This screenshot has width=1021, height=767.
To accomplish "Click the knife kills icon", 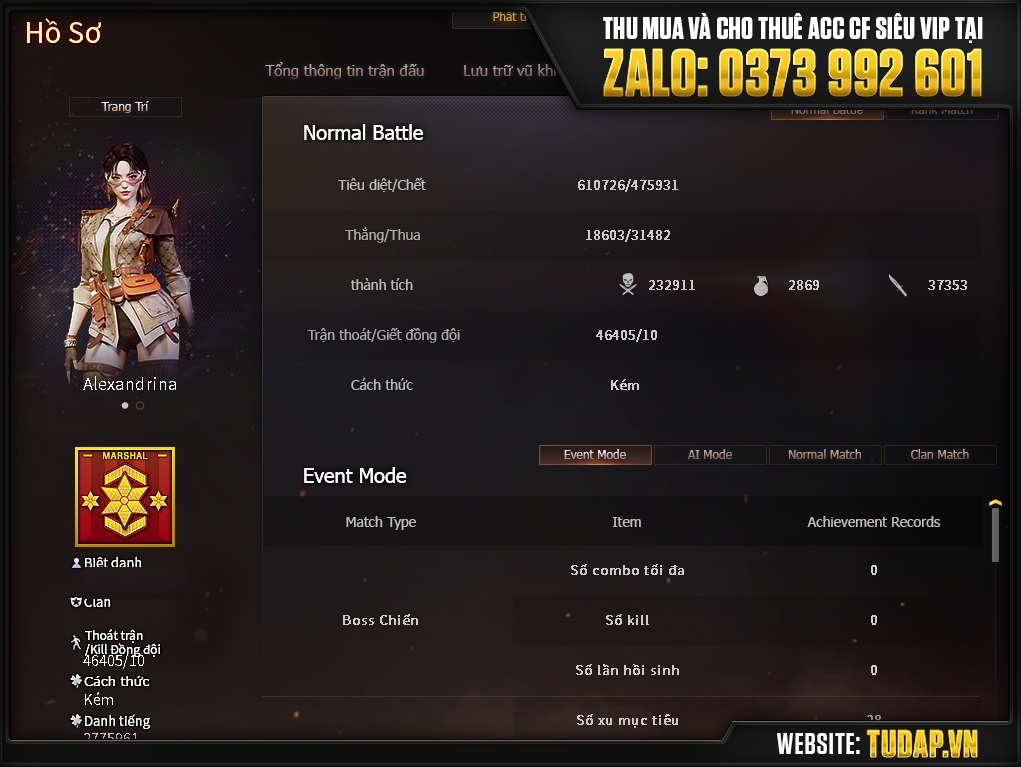I will tap(898, 285).
